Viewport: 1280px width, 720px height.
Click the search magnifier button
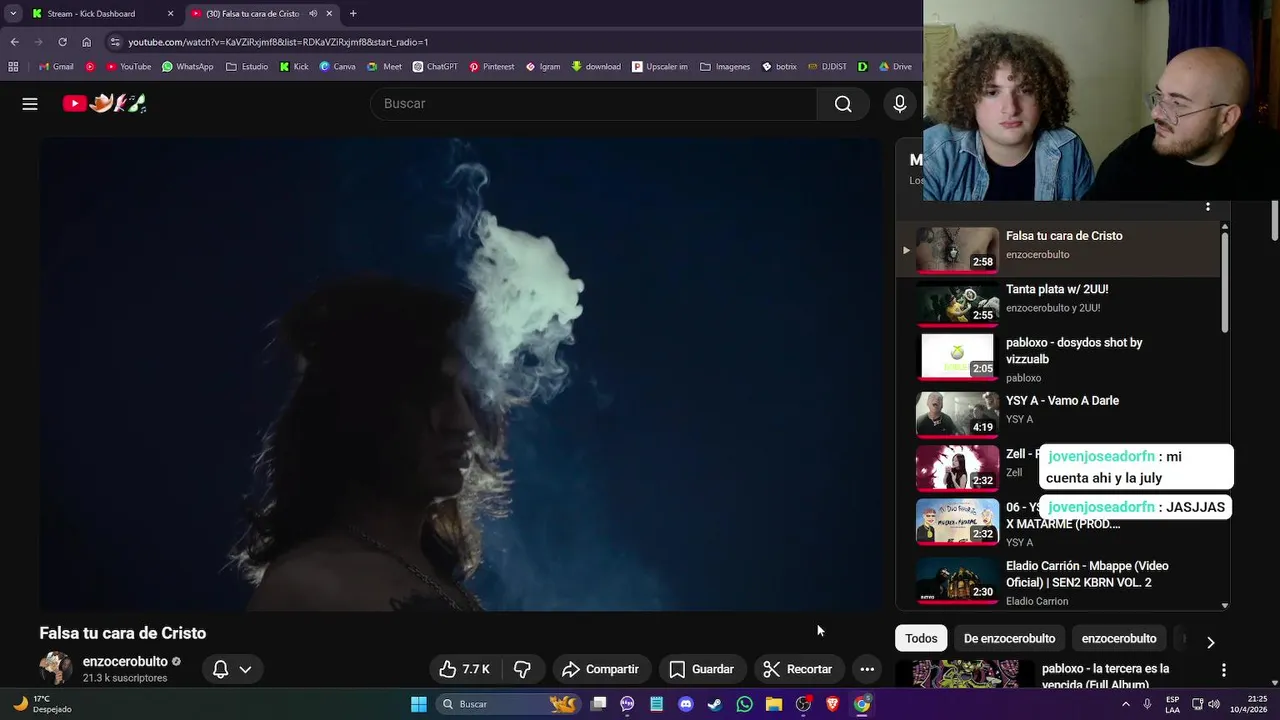(843, 104)
